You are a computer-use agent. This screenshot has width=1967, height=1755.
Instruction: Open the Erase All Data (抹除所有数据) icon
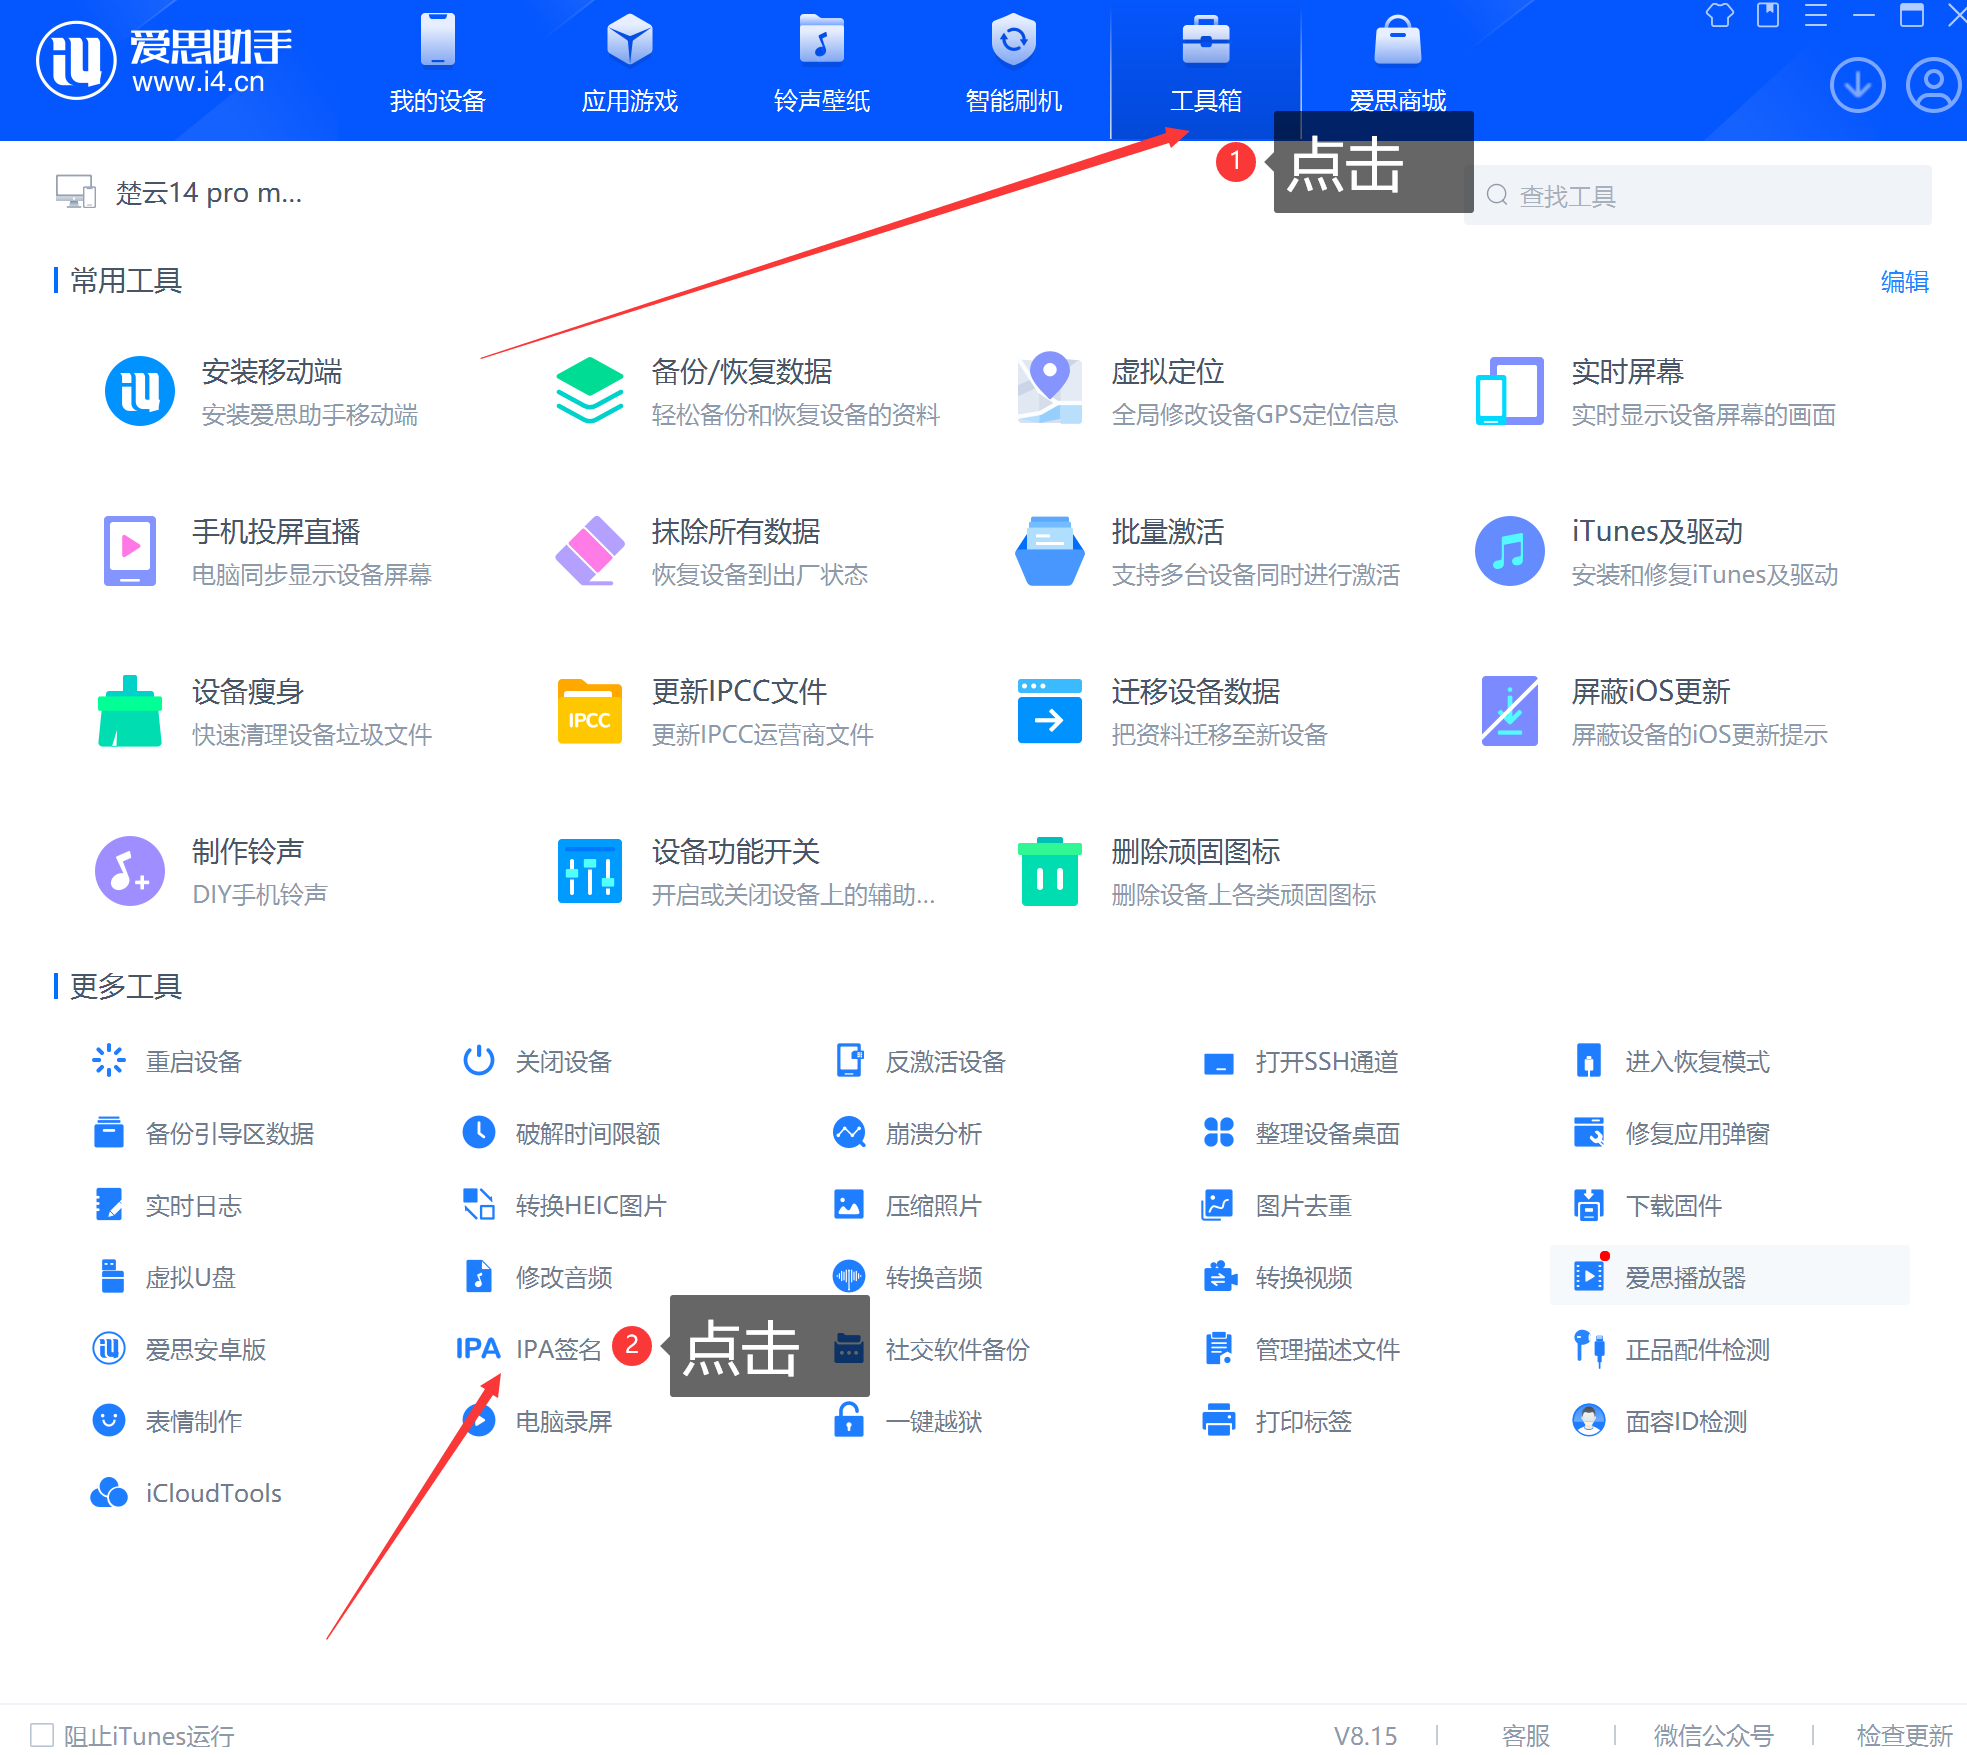pos(589,551)
